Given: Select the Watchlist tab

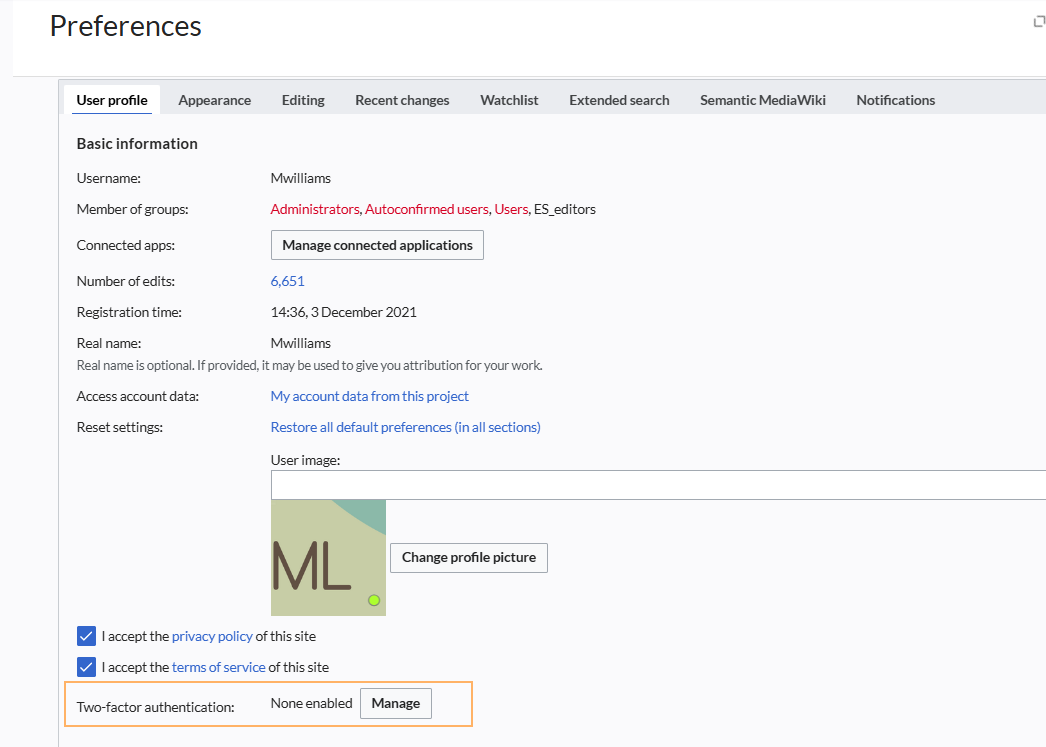Looking at the screenshot, I should click(x=509, y=100).
